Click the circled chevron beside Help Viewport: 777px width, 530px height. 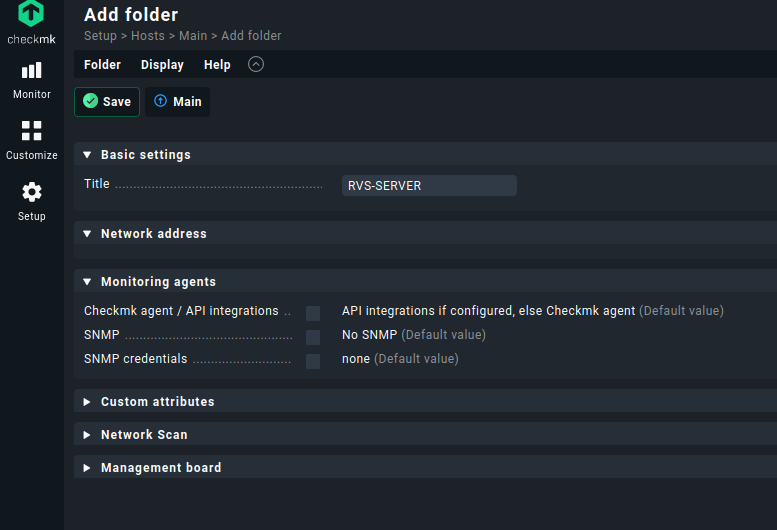[256, 64]
